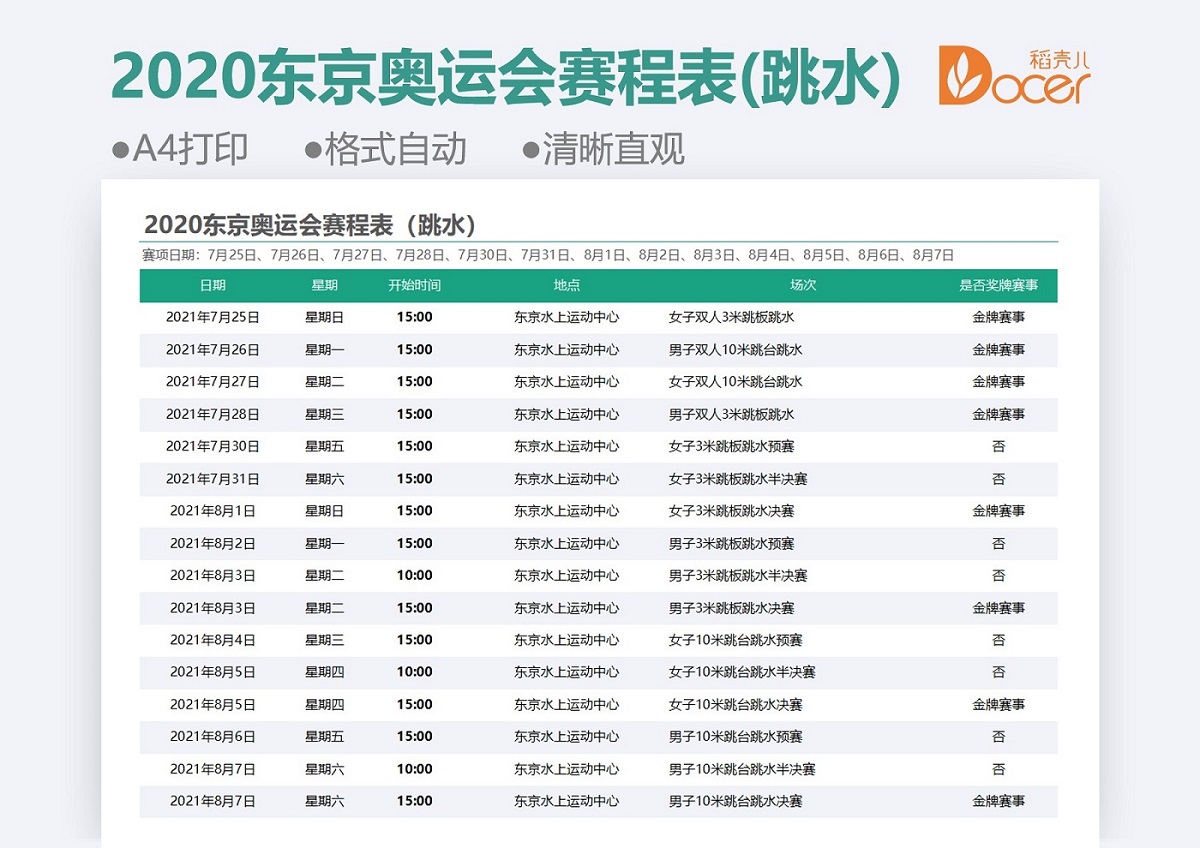Select the 2021年7月25日 date cell
This screenshot has width=1200, height=848.
pyautogui.click(x=212, y=318)
